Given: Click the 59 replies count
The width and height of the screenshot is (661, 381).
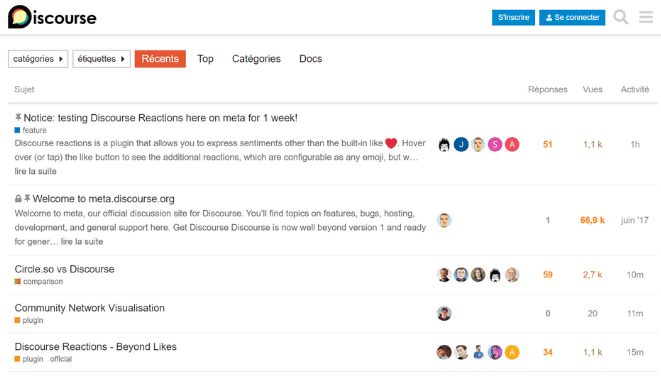Looking at the screenshot, I should coord(548,275).
